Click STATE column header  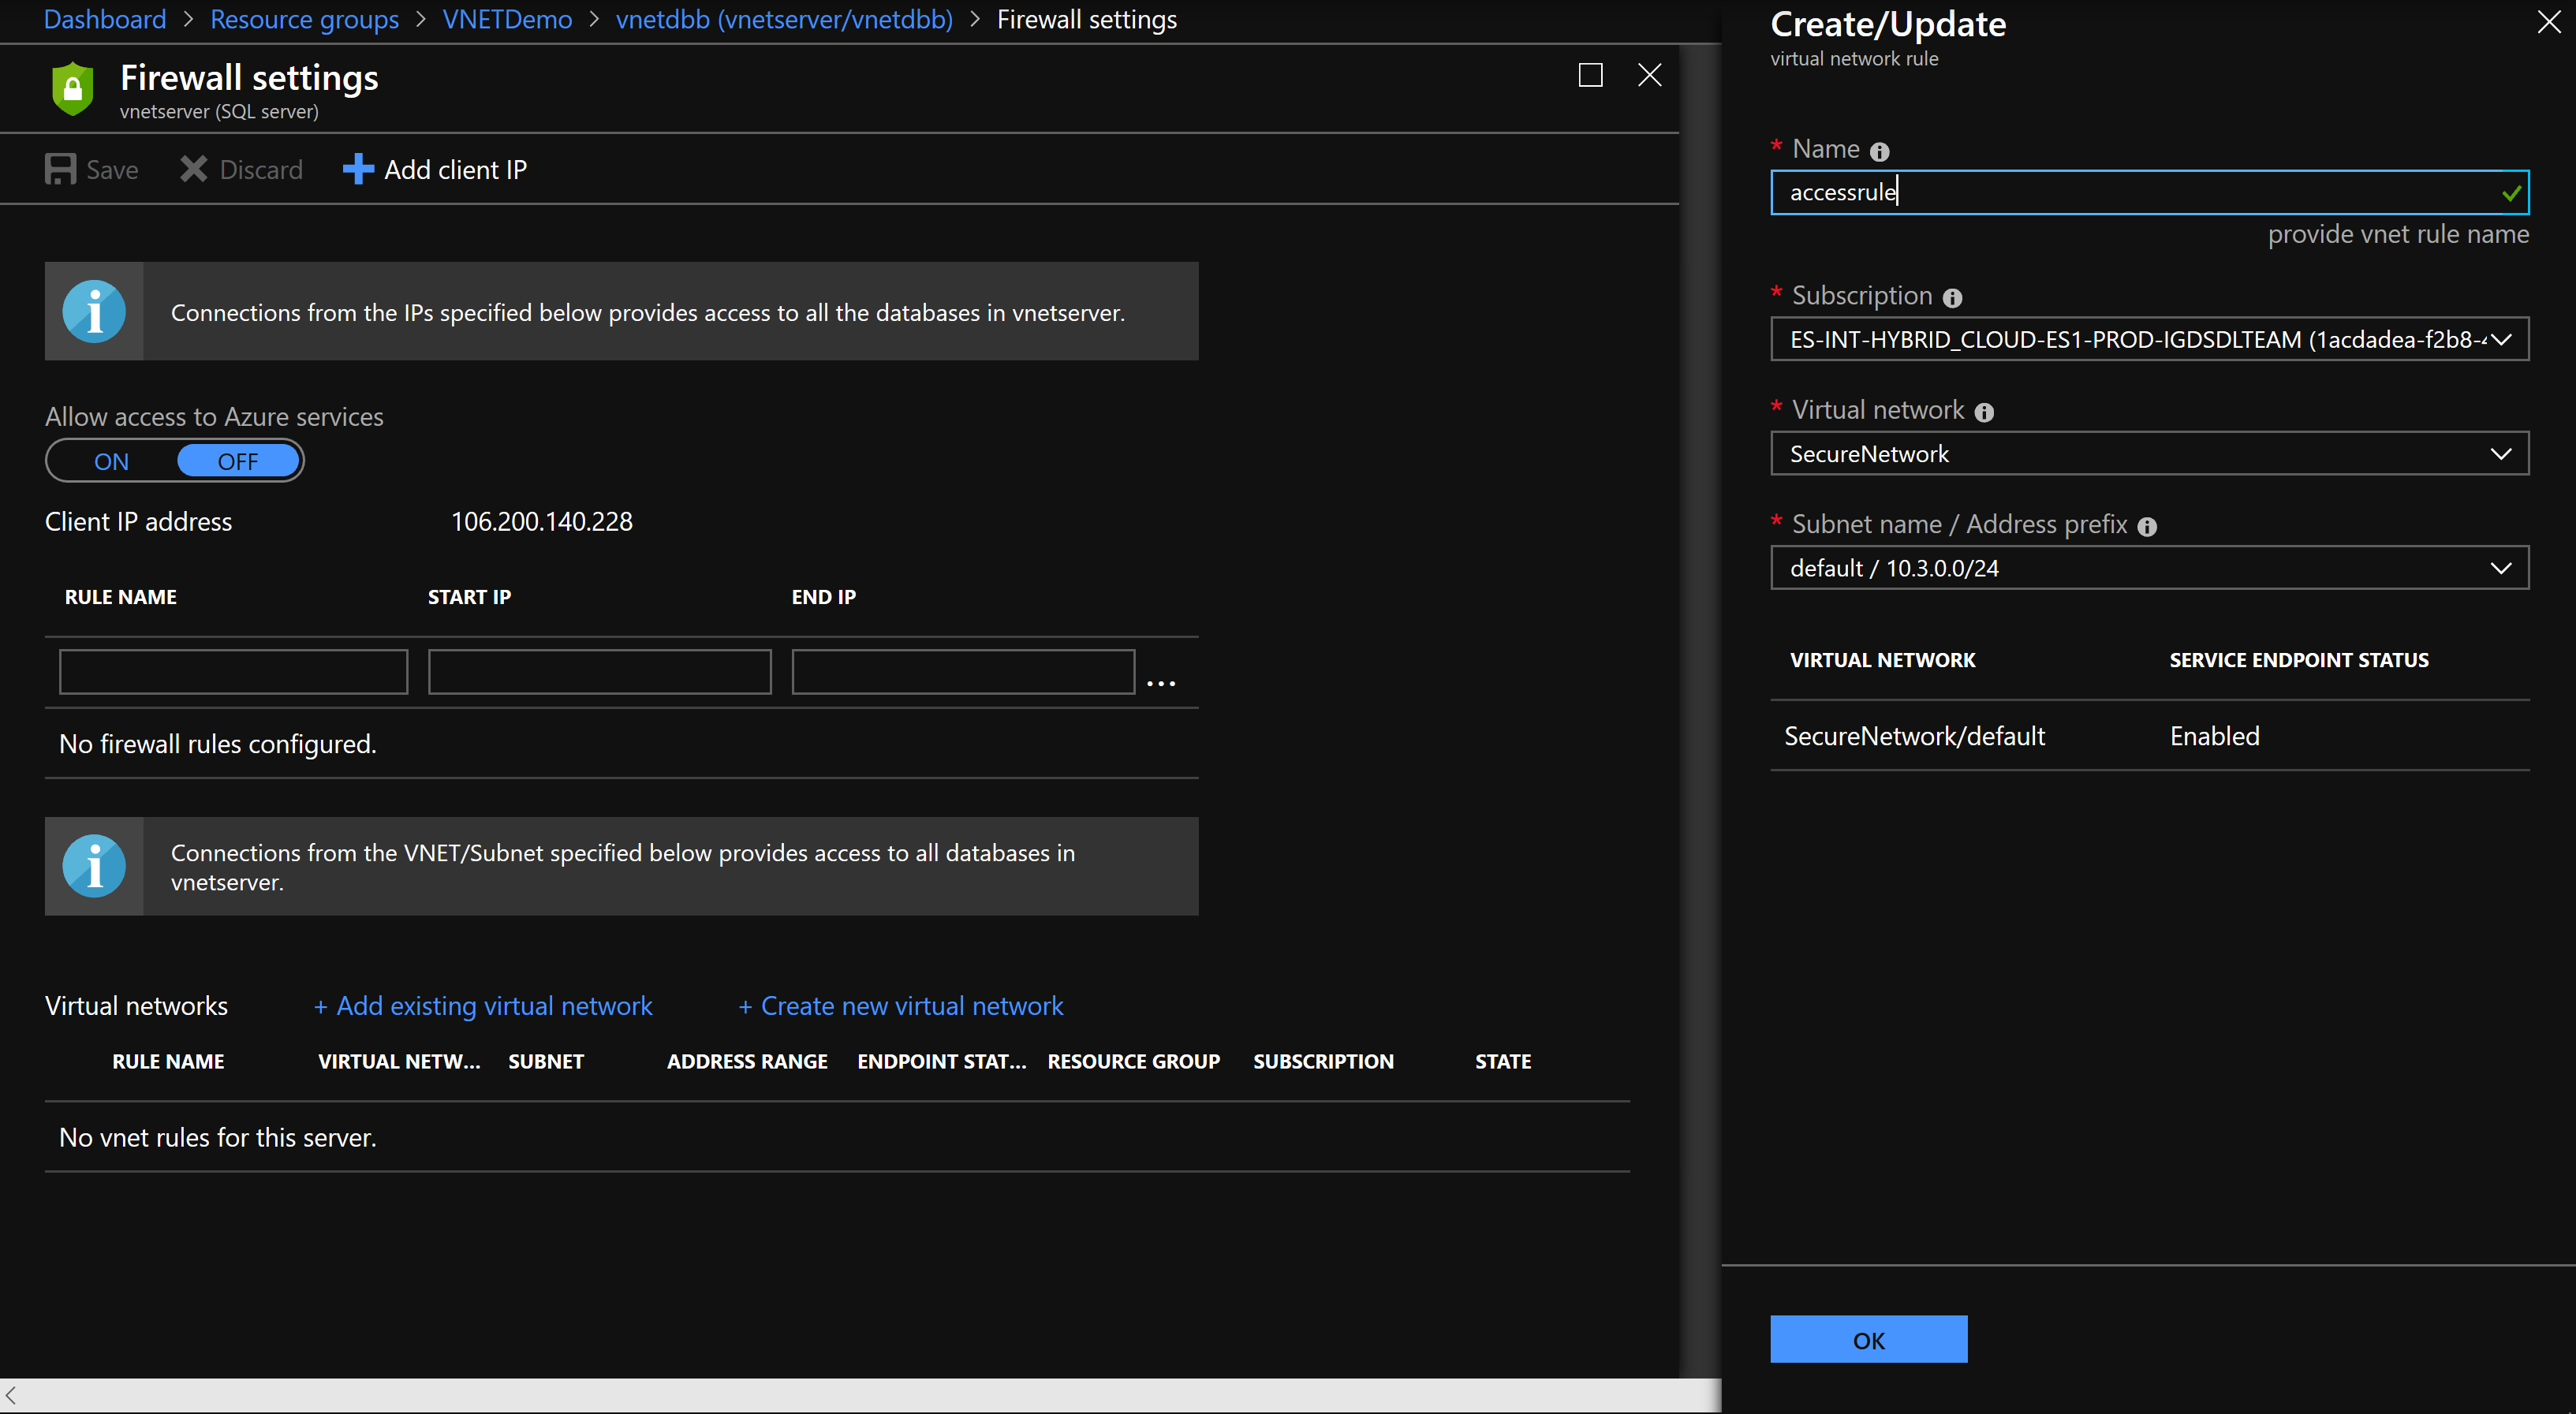pyautogui.click(x=1503, y=1062)
